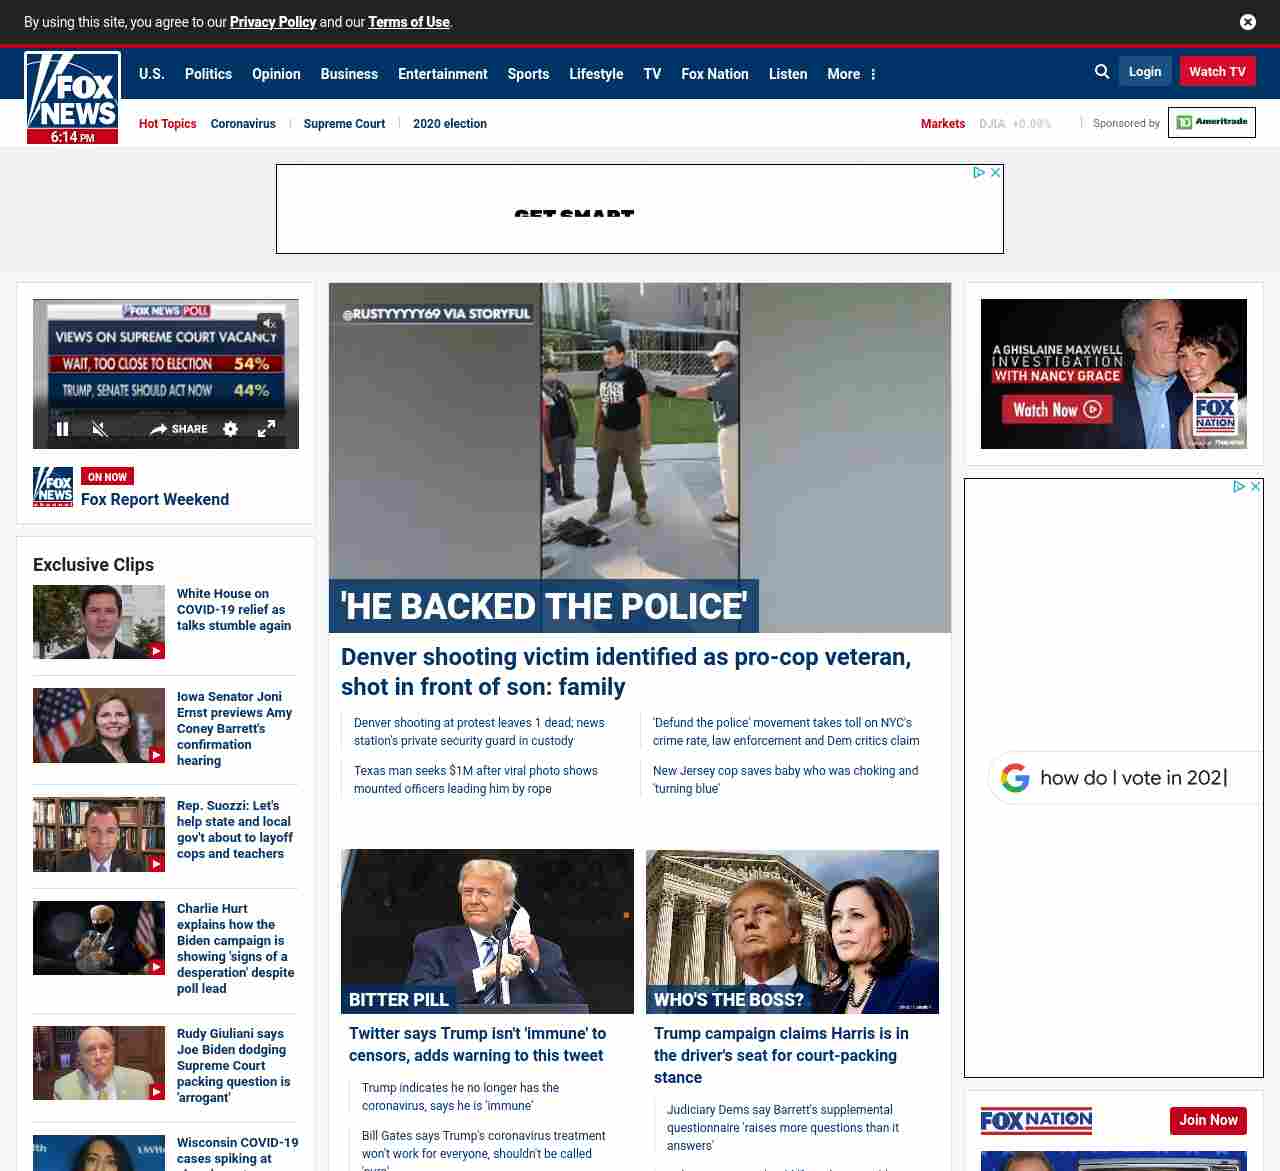The height and width of the screenshot is (1171, 1280).
Task: Open the Politics section
Action: (208, 74)
